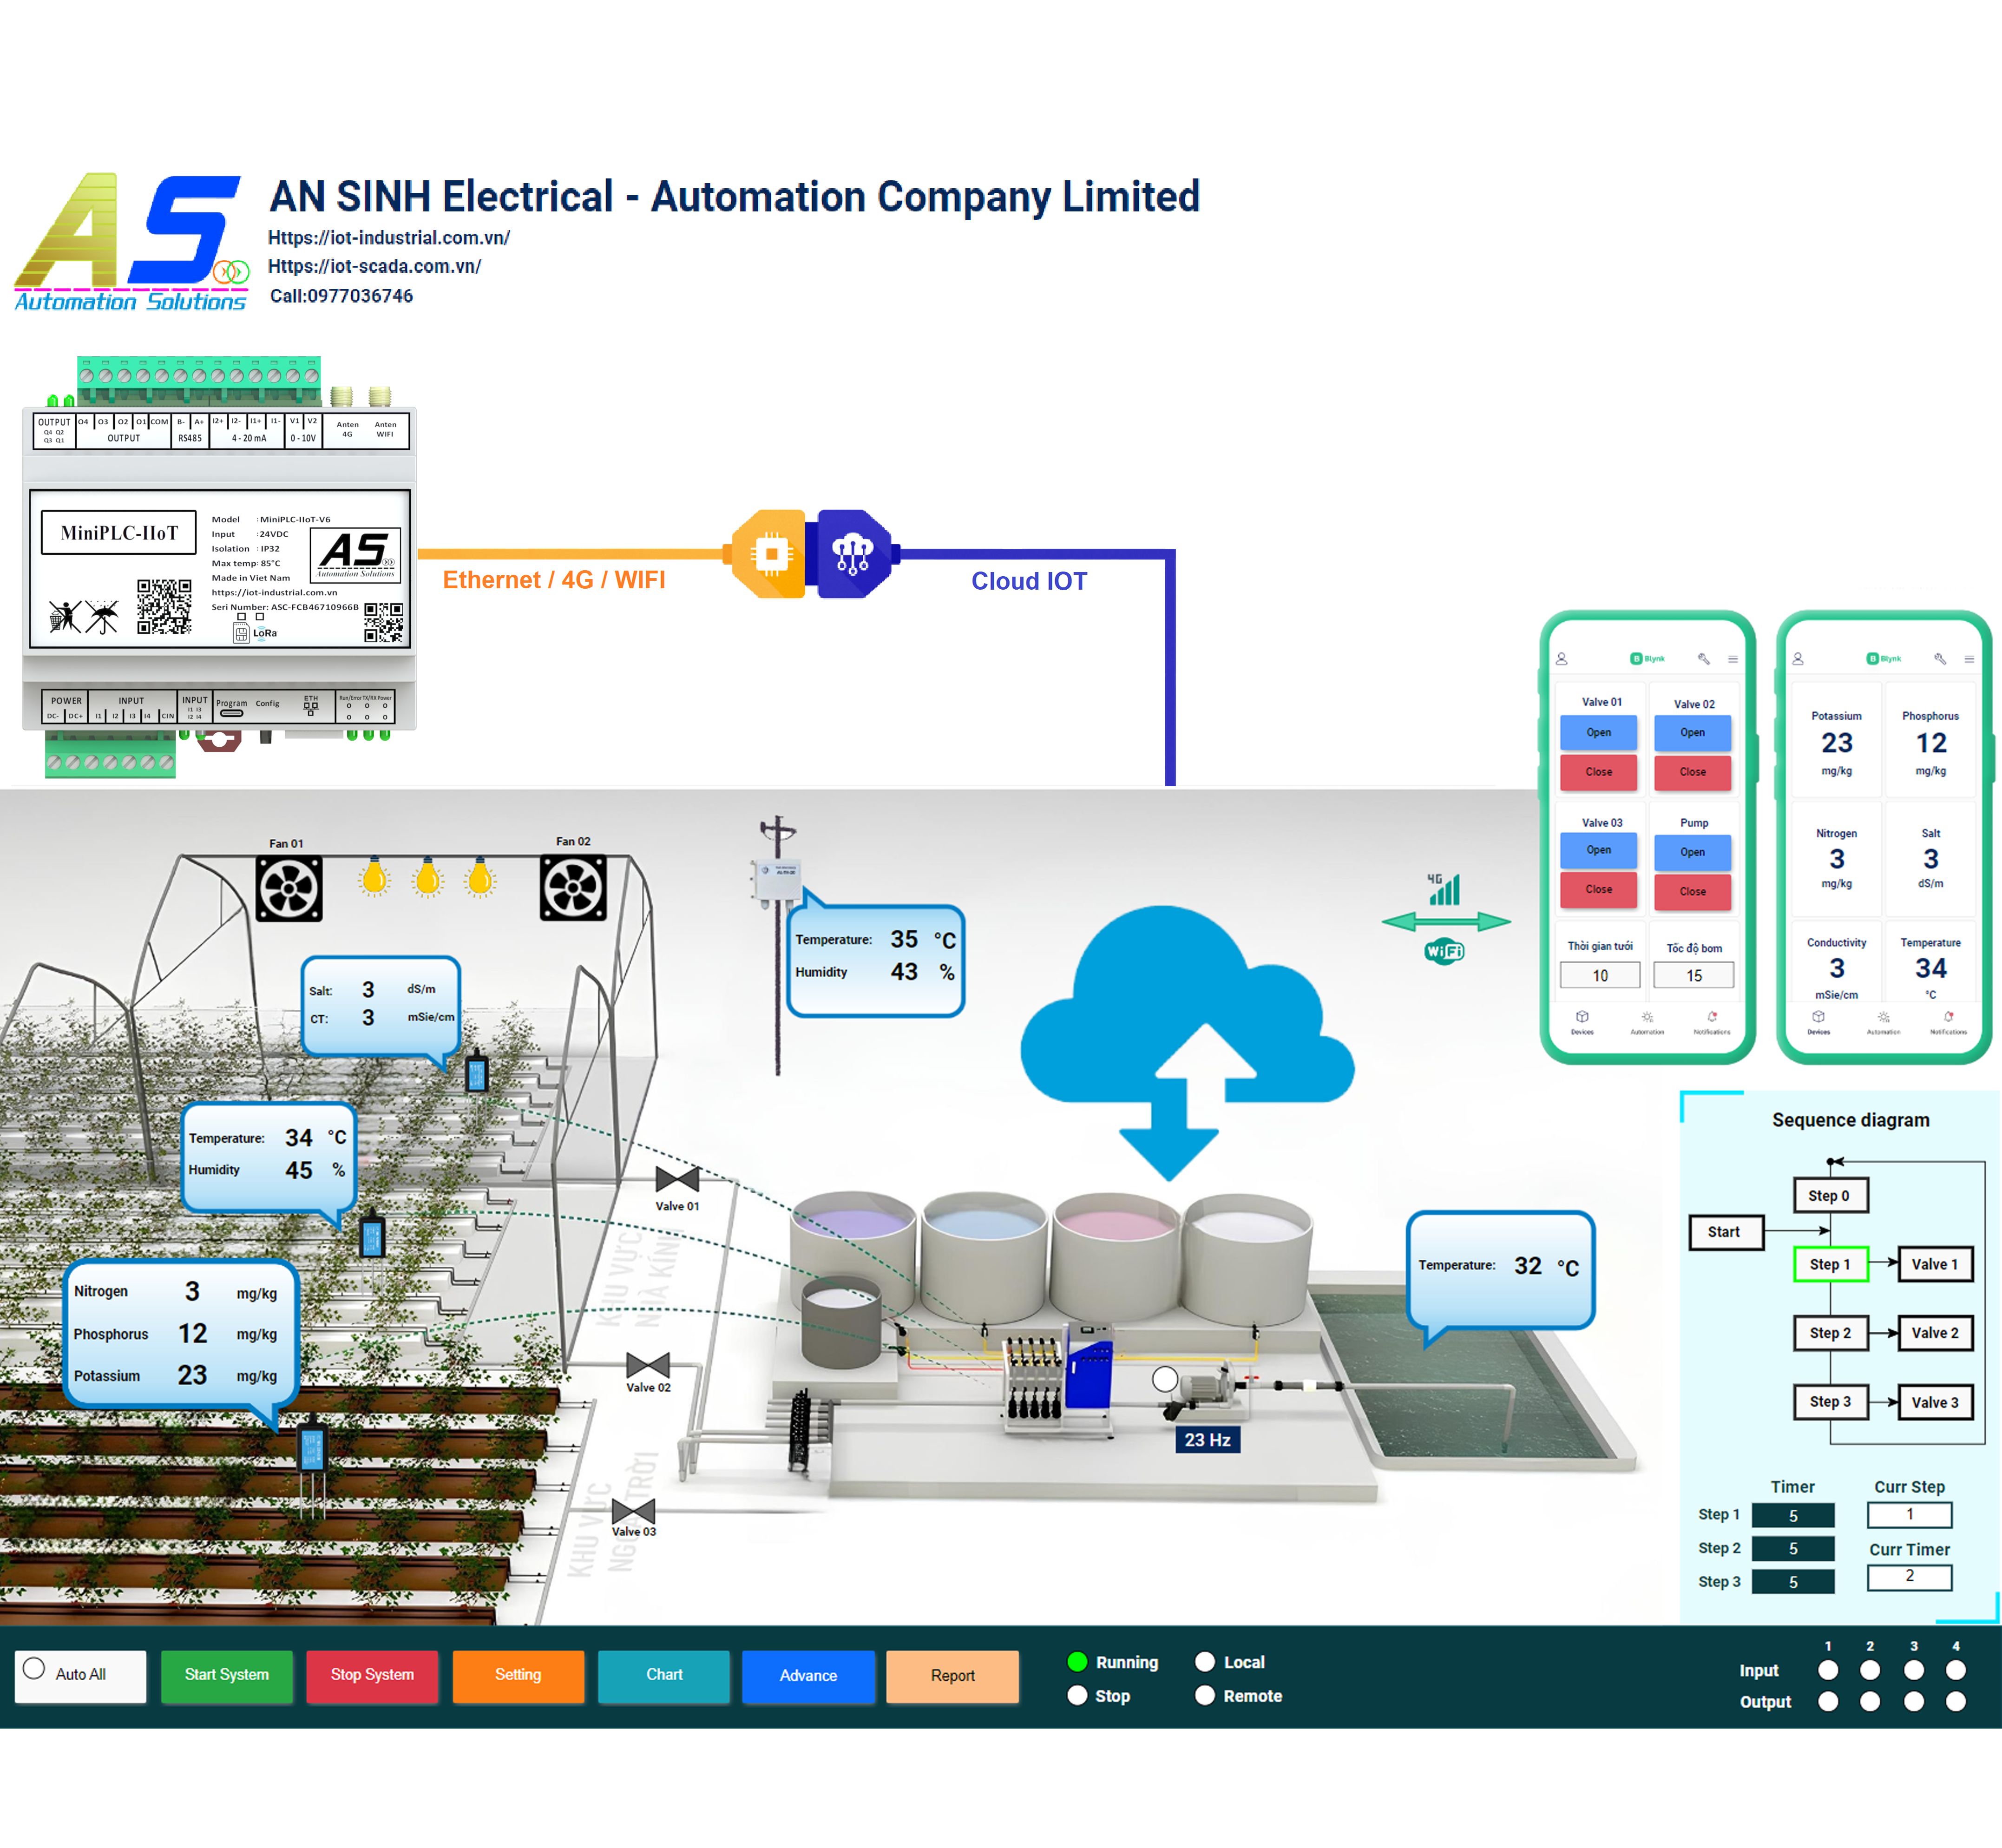Click the blue dosing controller cabinet
2002x1848 pixels.
pyautogui.click(x=1089, y=1367)
